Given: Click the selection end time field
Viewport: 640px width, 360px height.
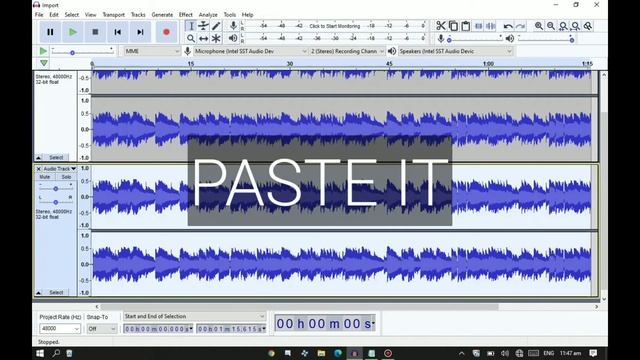Looking at the screenshot, I should tap(231, 329).
